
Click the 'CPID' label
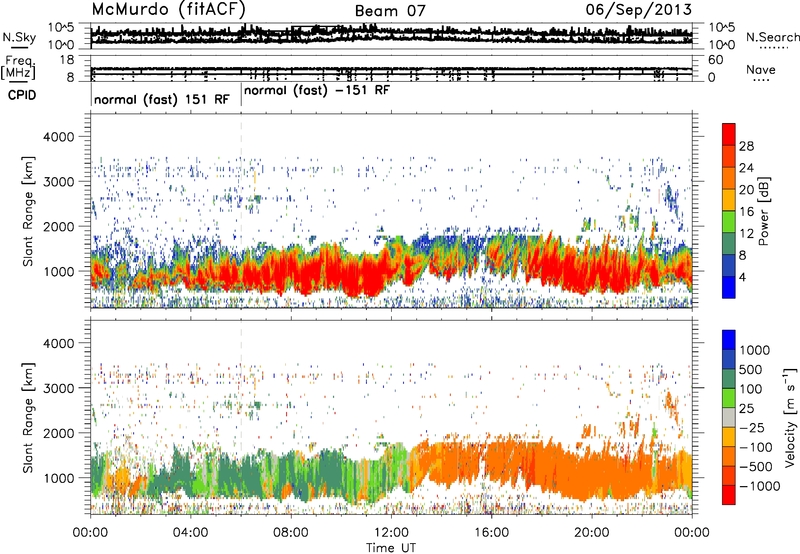22,95
